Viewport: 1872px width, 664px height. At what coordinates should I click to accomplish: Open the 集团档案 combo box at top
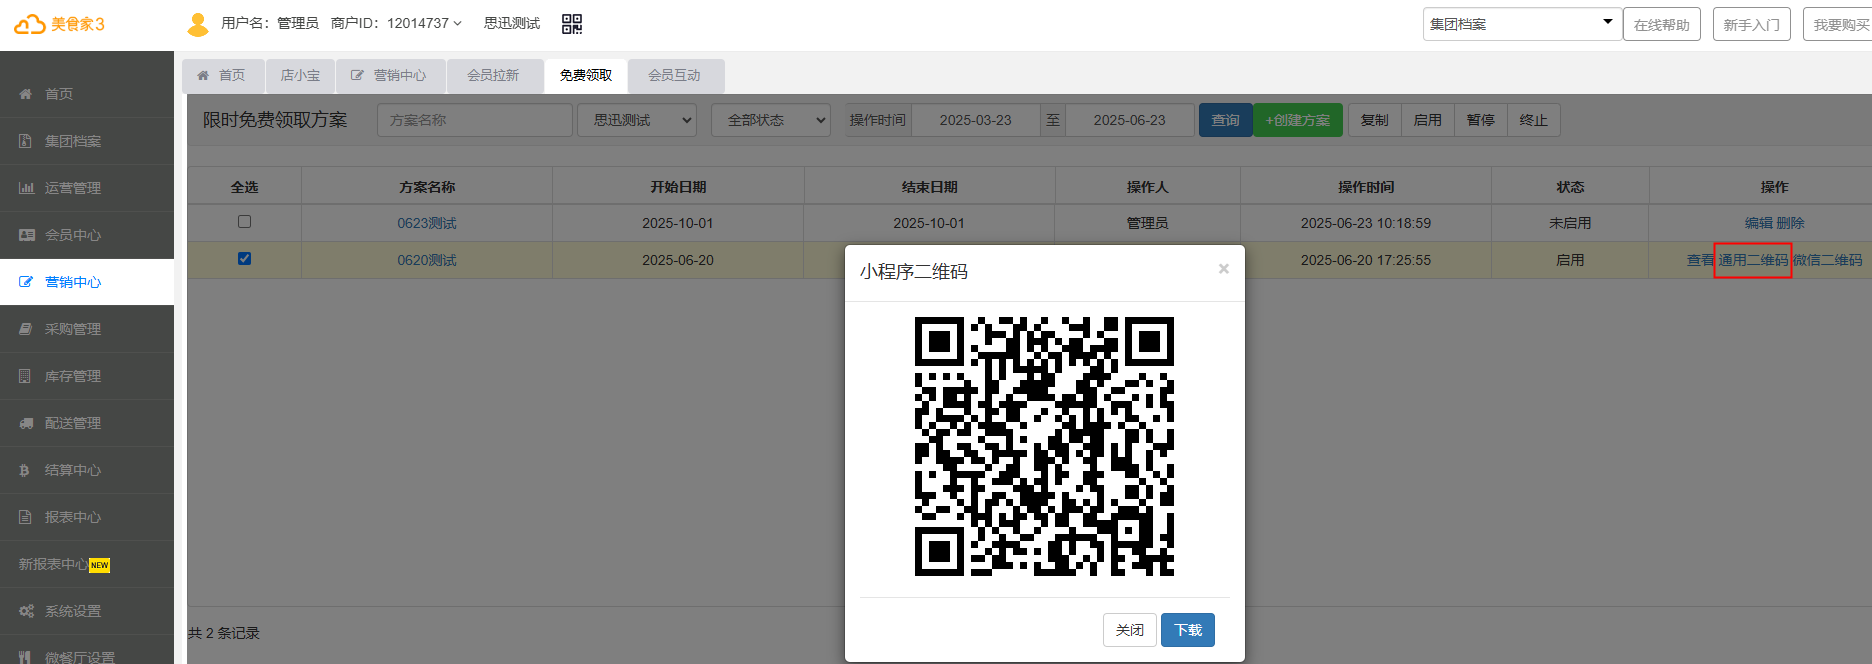click(x=1522, y=24)
